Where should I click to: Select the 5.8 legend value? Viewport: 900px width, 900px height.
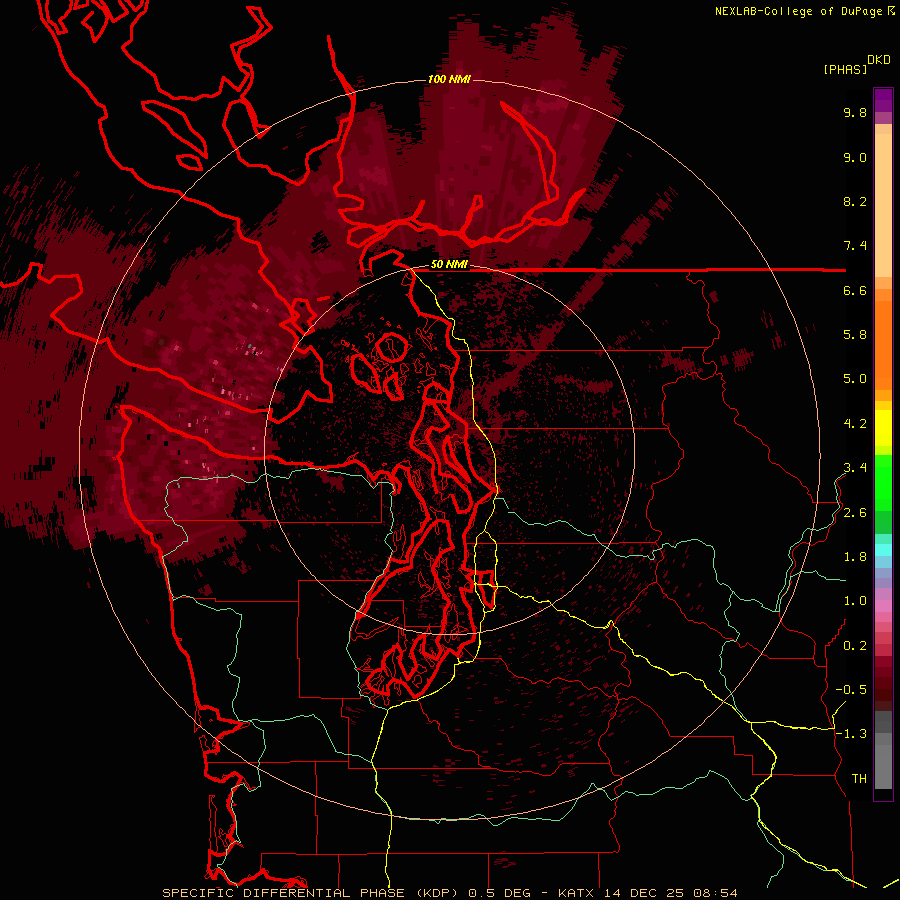[x=855, y=335]
